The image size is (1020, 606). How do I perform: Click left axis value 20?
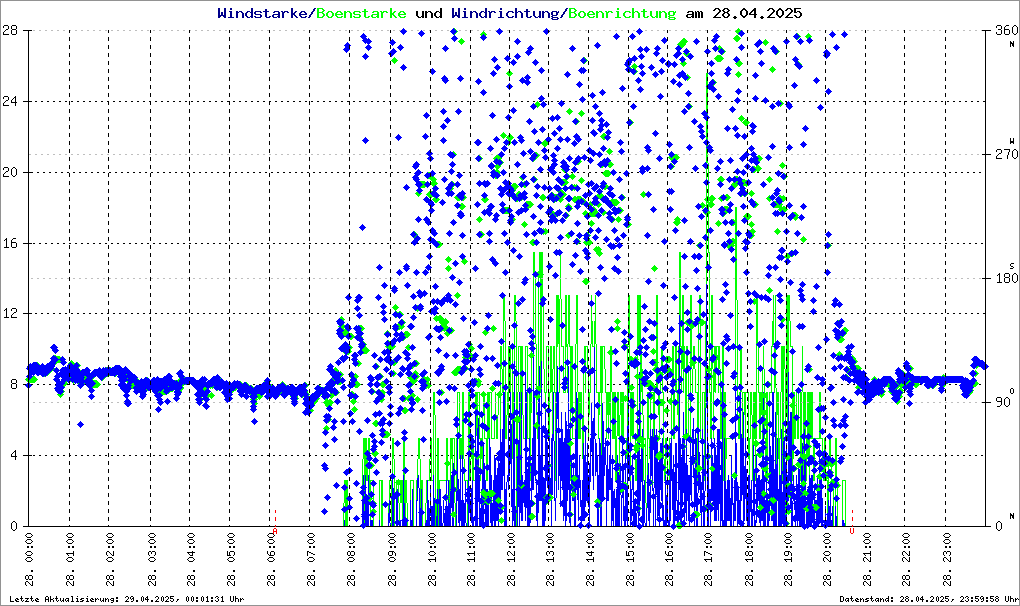9,172
